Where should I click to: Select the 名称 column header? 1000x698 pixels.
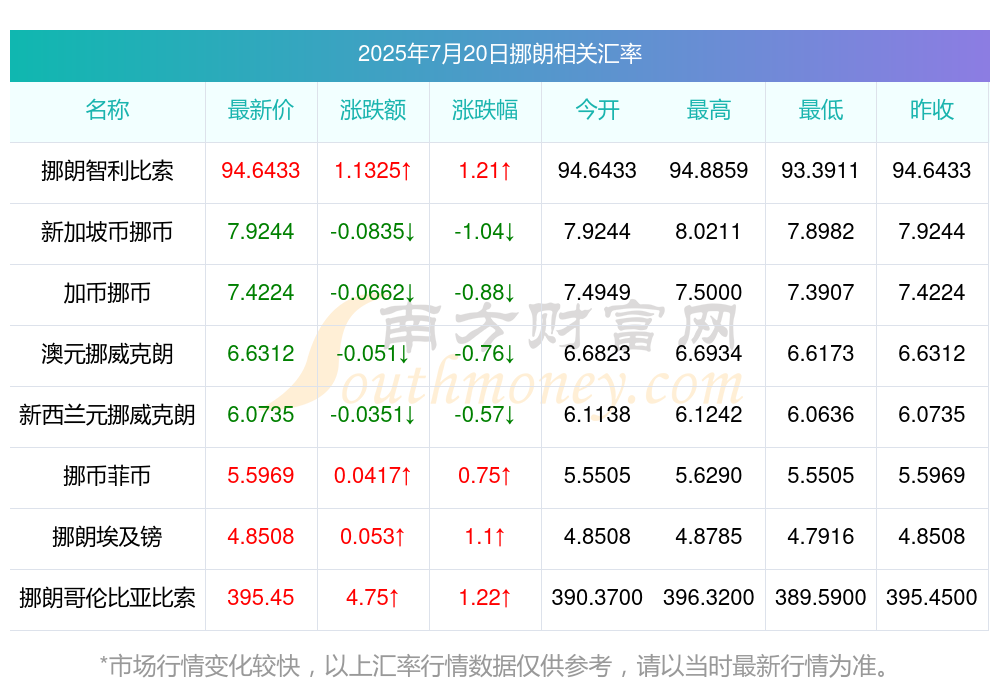[x=107, y=110]
